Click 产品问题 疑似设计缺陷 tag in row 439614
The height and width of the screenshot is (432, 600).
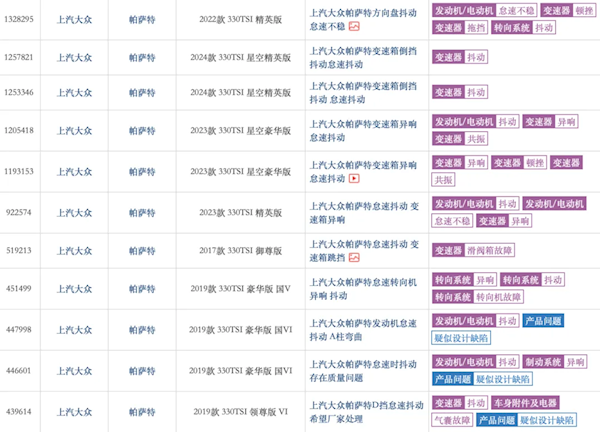[x=526, y=420]
